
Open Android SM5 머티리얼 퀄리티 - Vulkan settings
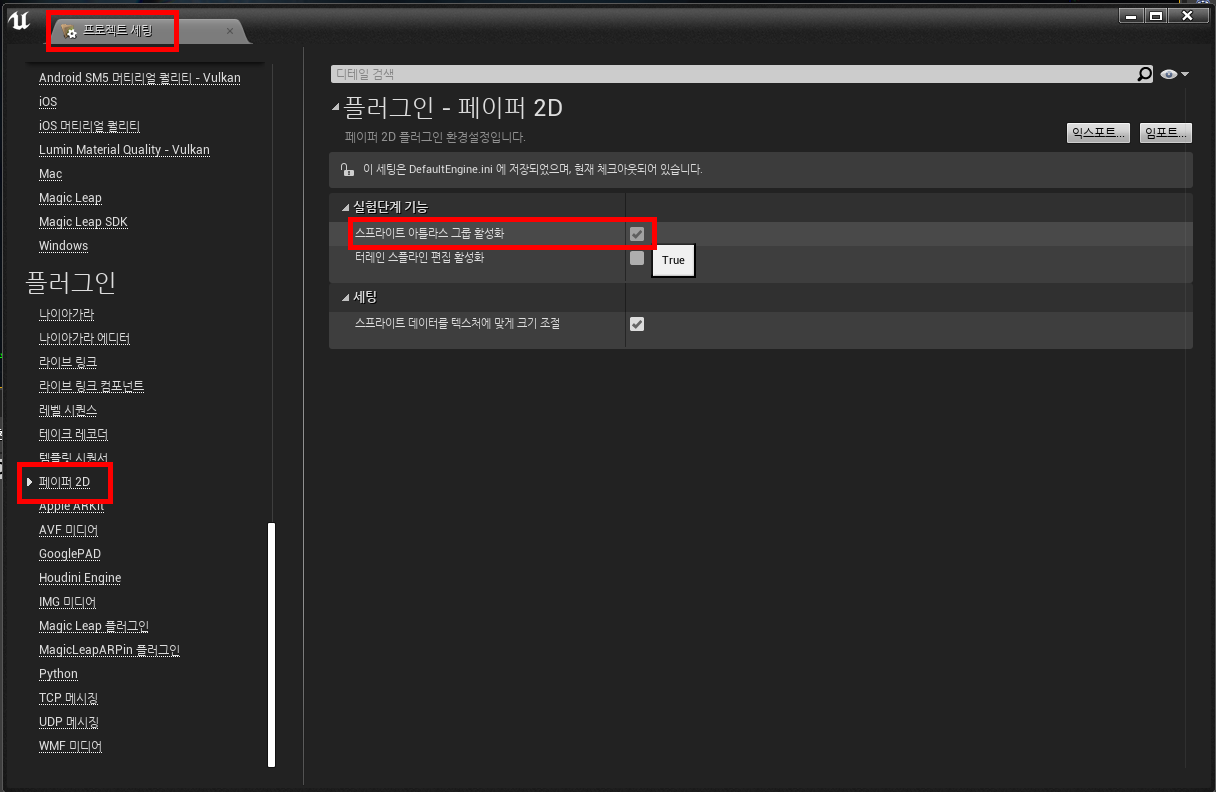(139, 78)
